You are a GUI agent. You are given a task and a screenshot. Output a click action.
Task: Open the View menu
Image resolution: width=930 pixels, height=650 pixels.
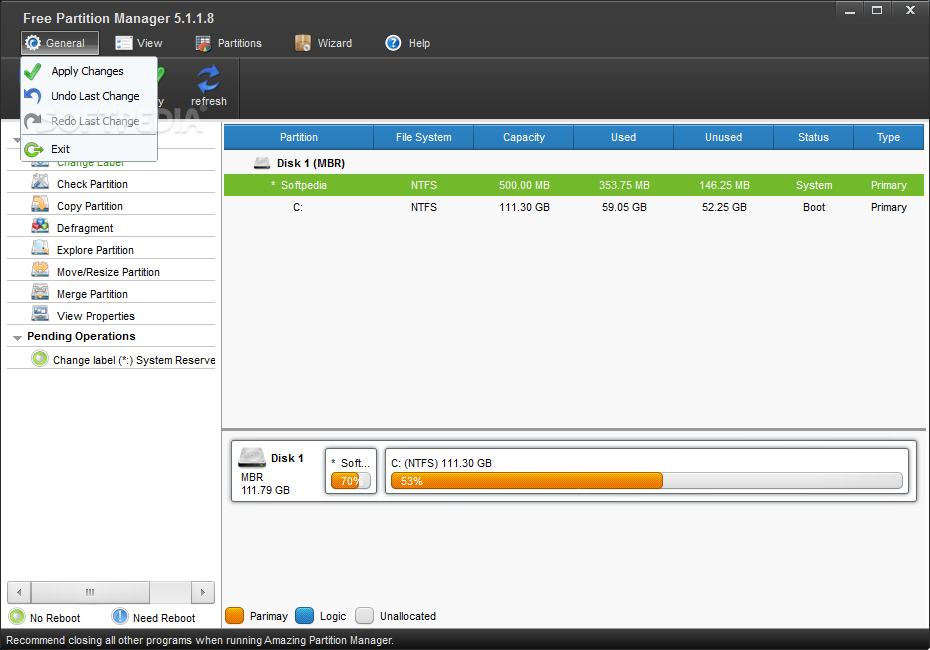pyautogui.click(x=139, y=43)
